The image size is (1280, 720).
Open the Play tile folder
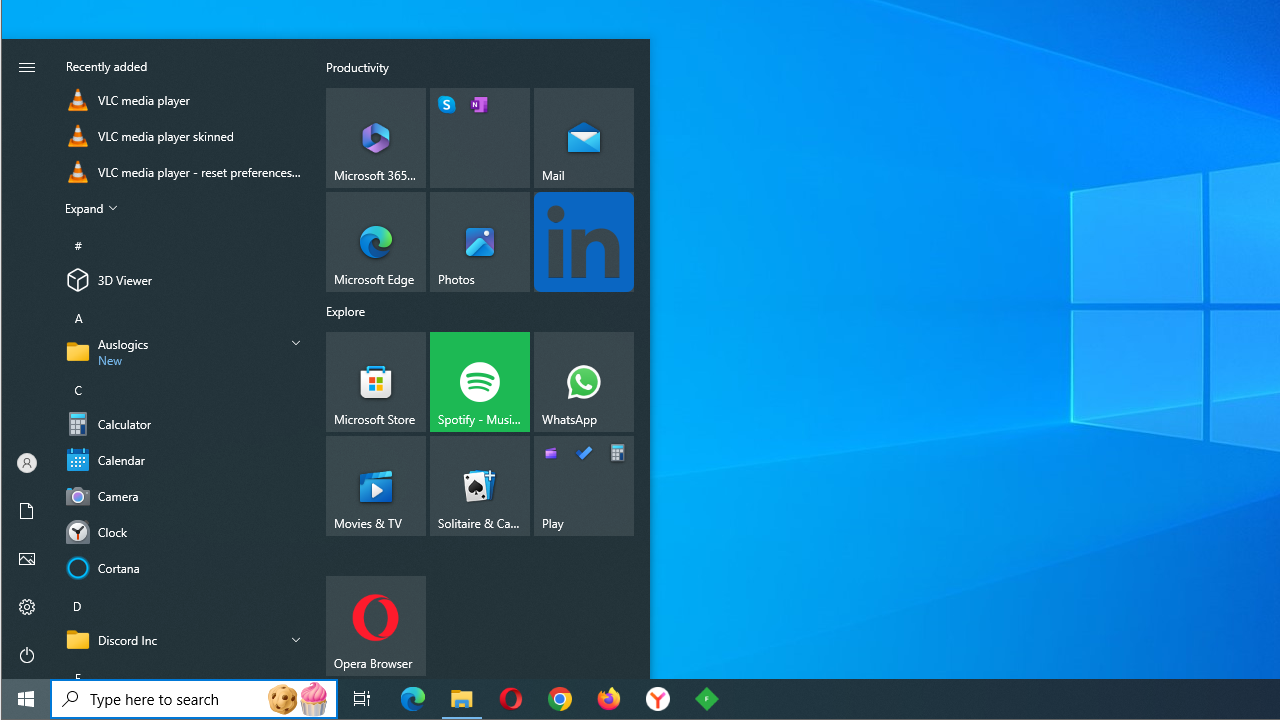(584, 486)
